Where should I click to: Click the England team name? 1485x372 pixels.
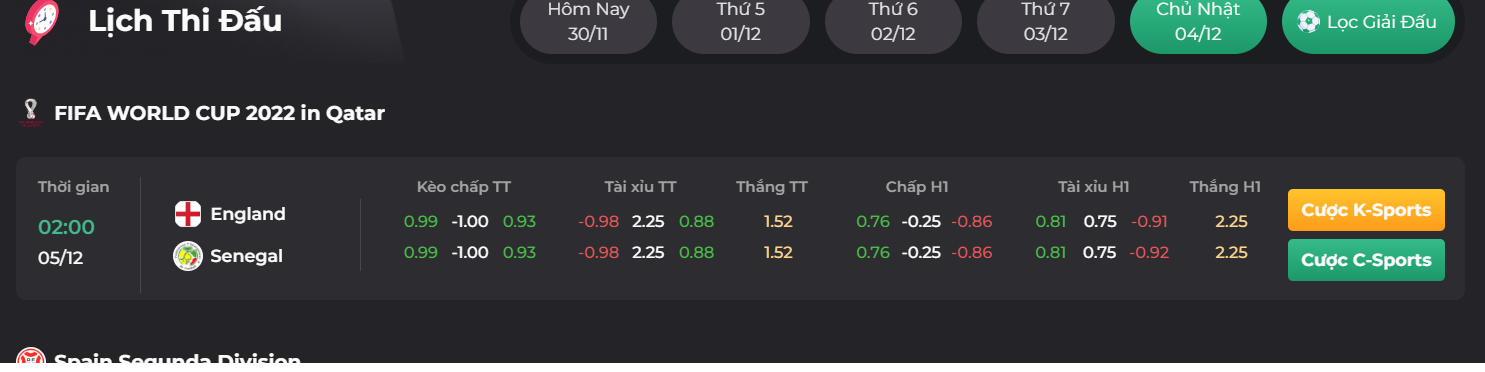click(248, 214)
